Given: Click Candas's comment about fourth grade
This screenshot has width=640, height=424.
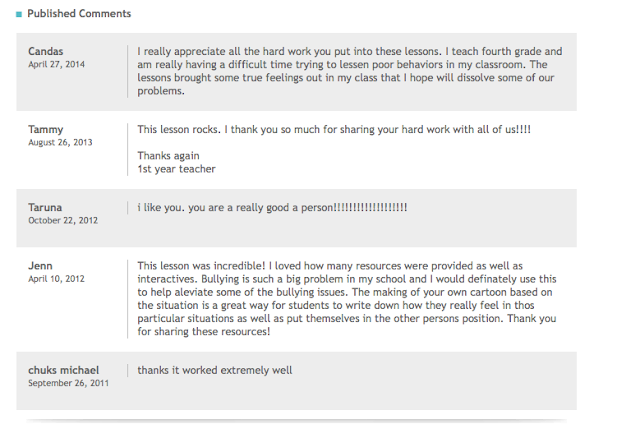Looking at the screenshot, I should point(349,71).
